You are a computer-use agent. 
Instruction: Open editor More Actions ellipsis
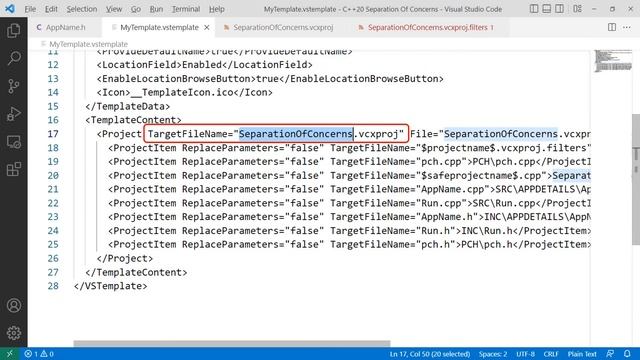pos(627,27)
